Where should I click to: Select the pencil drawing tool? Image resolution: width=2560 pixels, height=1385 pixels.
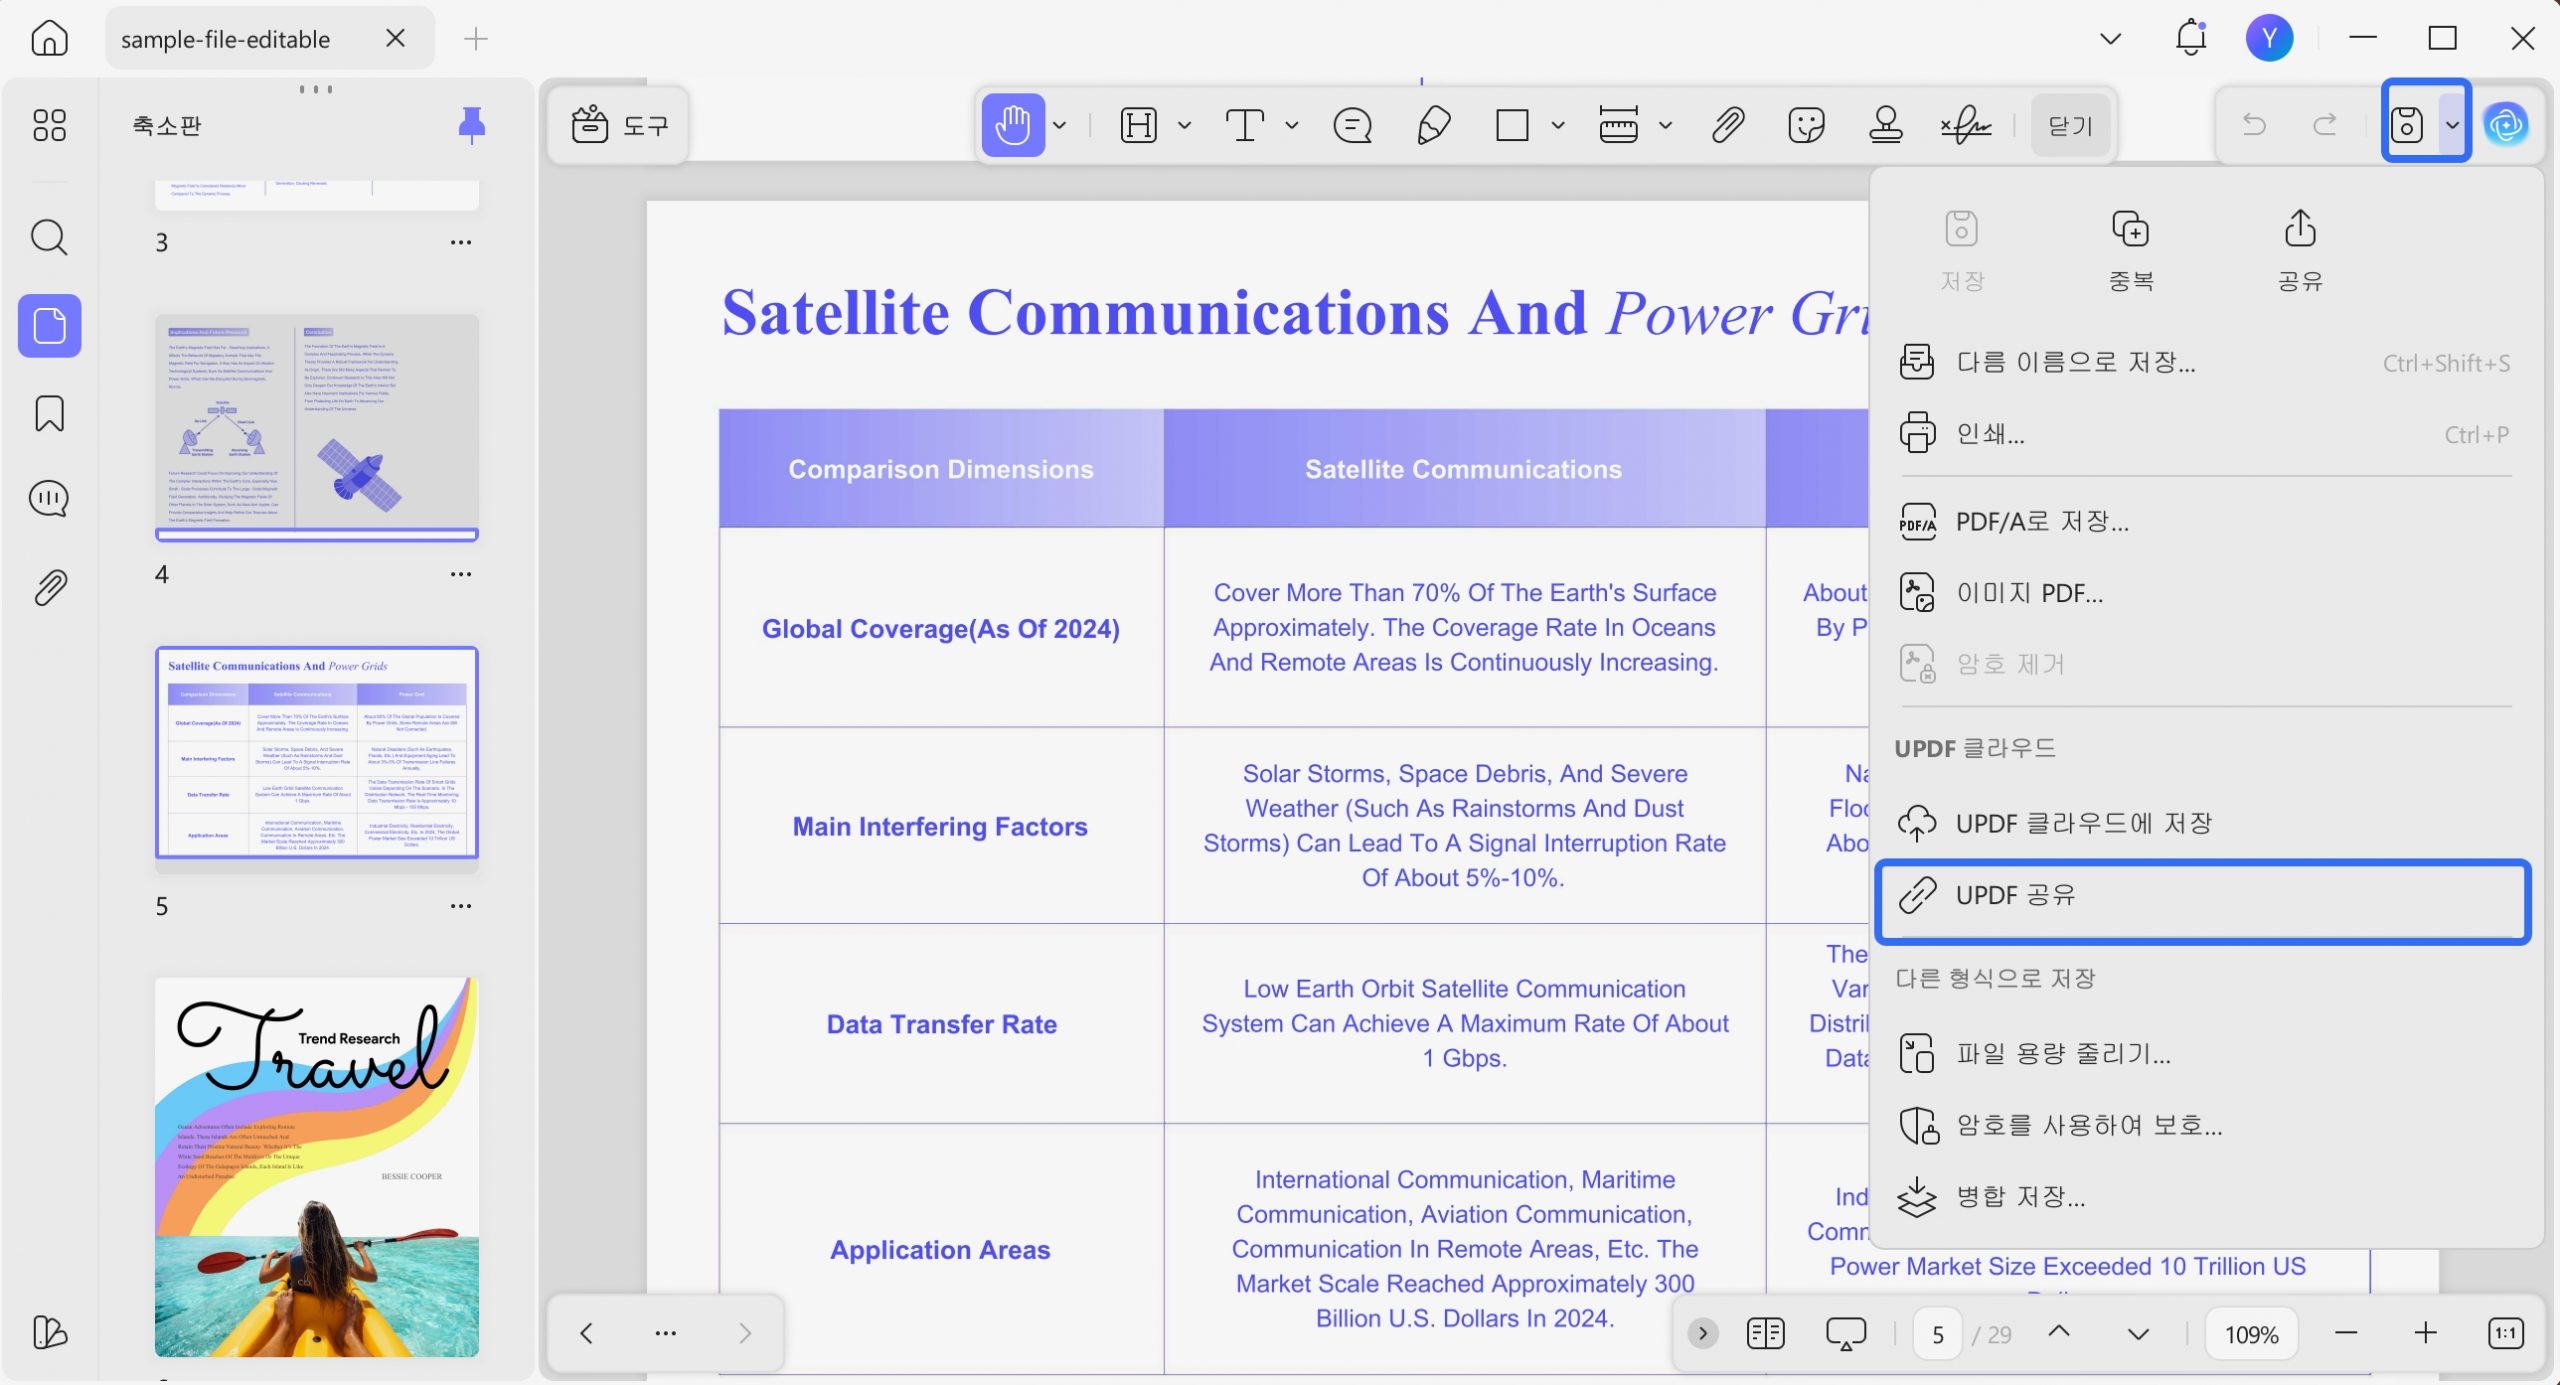[x=1433, y=125]
